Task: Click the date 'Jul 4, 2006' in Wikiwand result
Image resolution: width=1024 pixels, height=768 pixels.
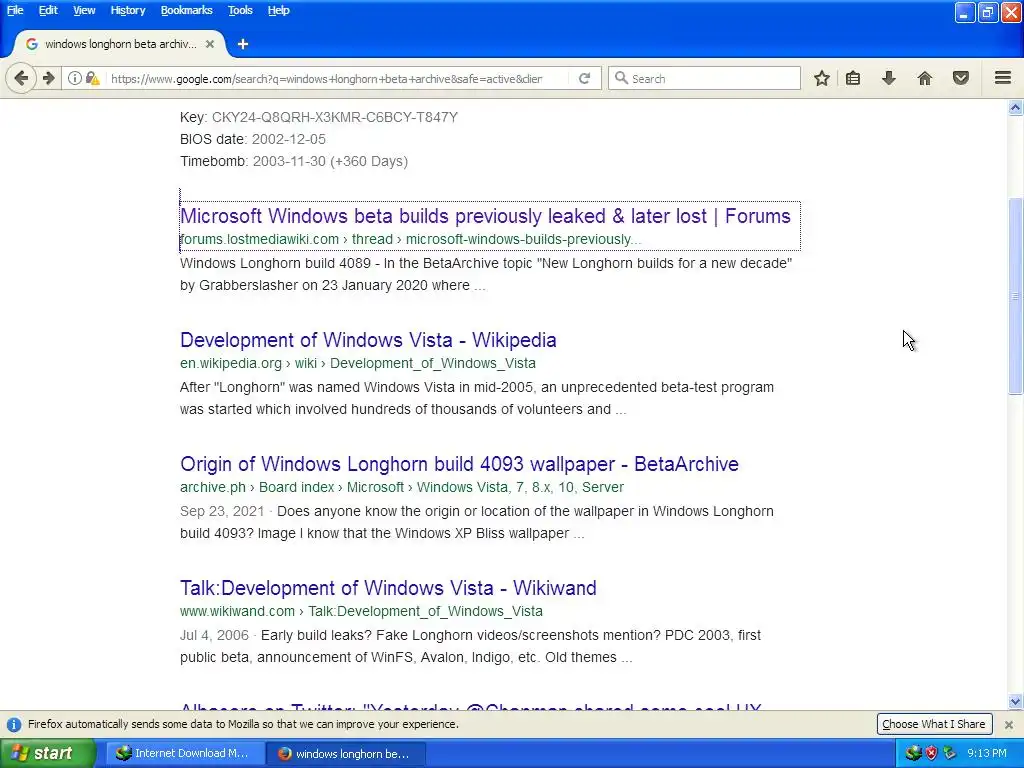Action: [214, 635]
